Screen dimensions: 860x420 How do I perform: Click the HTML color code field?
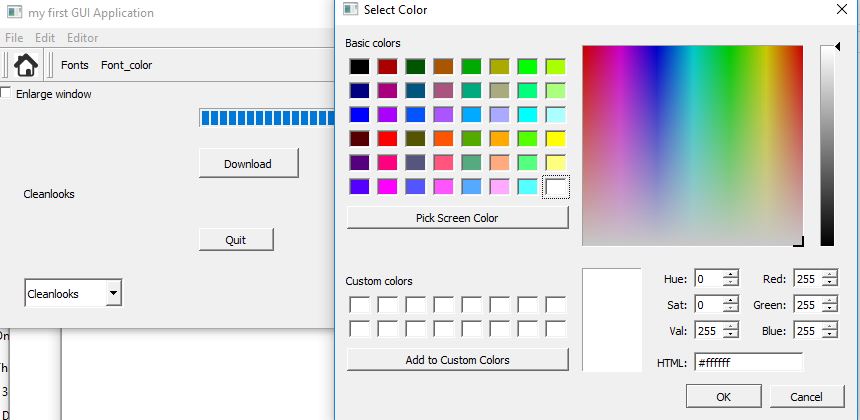click(749, 362)
